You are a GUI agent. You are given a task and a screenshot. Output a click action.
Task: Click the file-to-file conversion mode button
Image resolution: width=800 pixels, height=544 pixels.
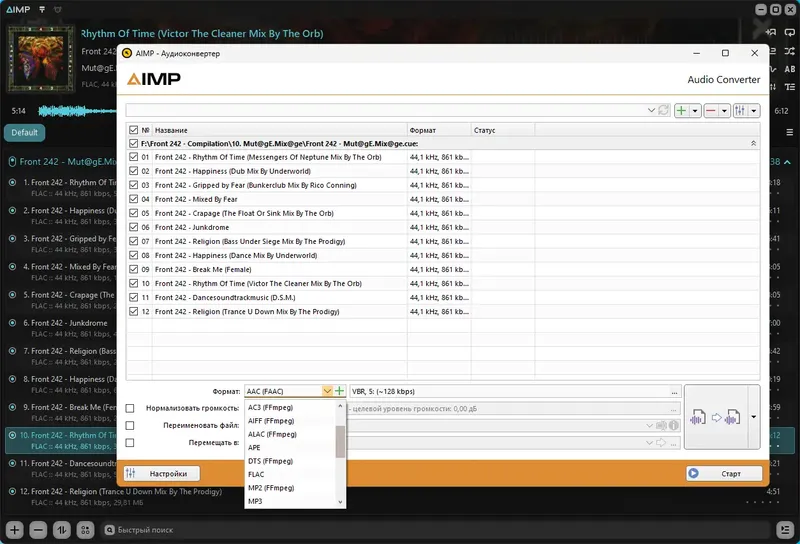[x=716, y=417]
